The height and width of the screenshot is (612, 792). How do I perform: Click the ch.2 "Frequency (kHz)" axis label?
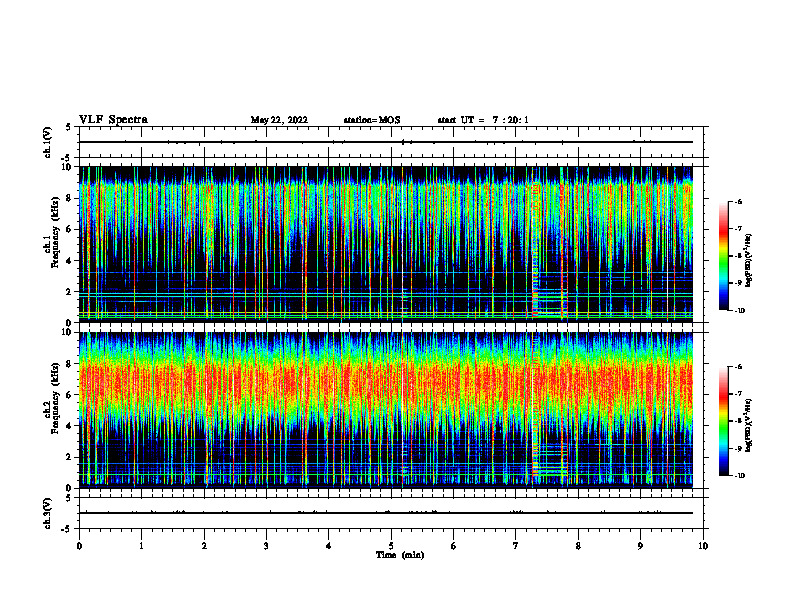(x=56, y=398)
